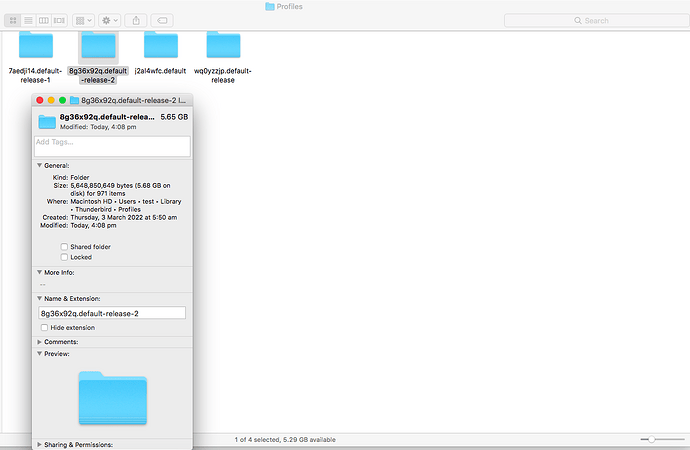This screenshot has height=450, width=690.
Task: Enable the Hide extension checkbox
Action: point(44,328)
